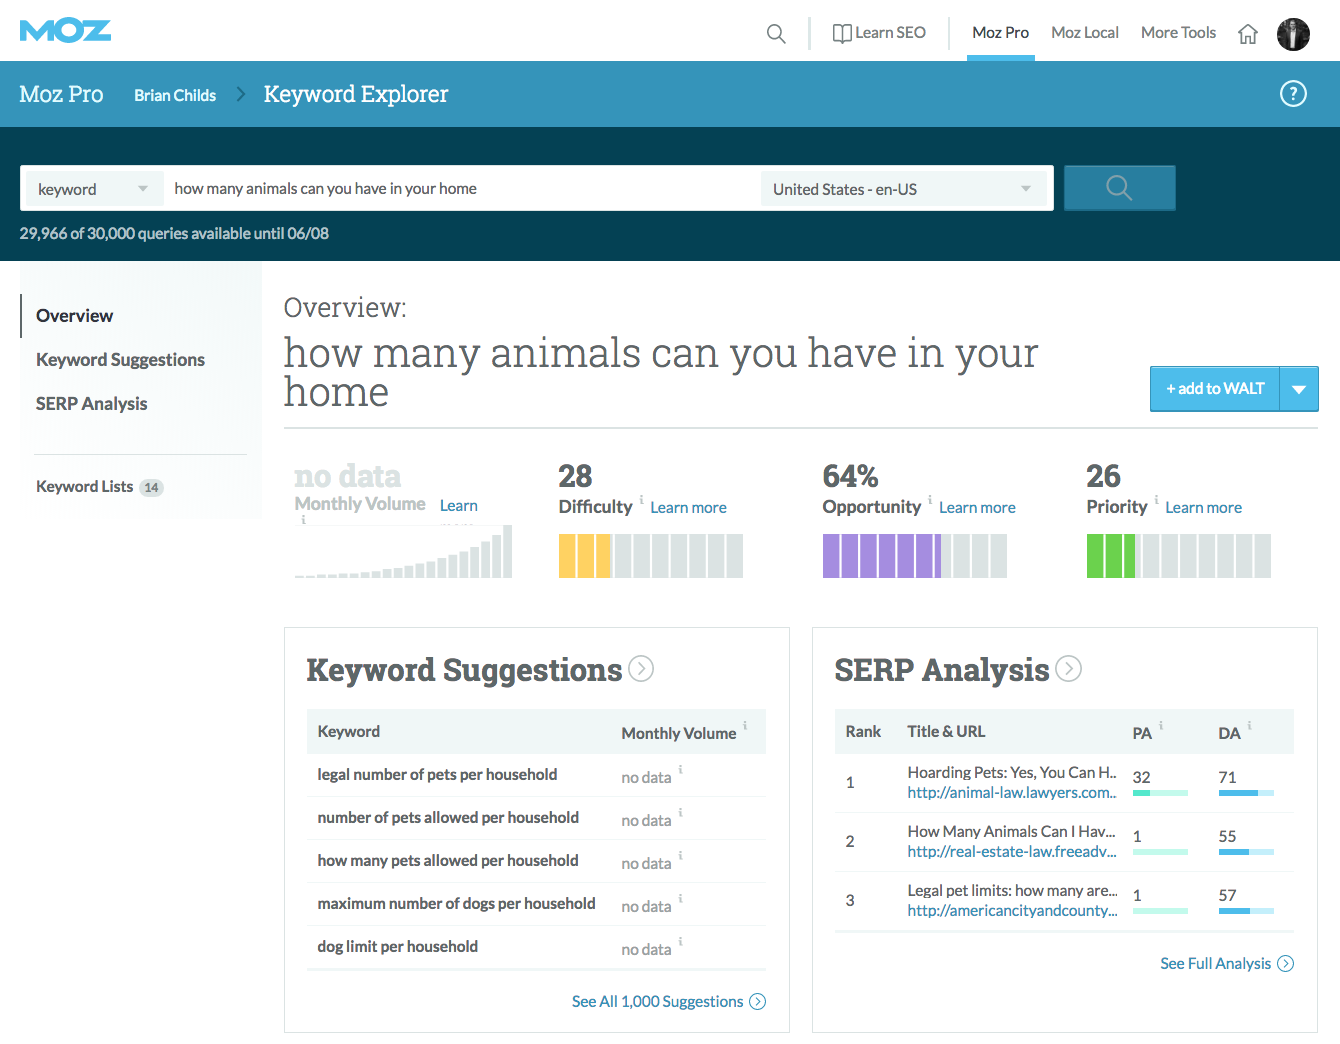The width and height of the screenshot is (1340, 1044).
Task: Open search via top magnifier icon
Action: [776, 34]
